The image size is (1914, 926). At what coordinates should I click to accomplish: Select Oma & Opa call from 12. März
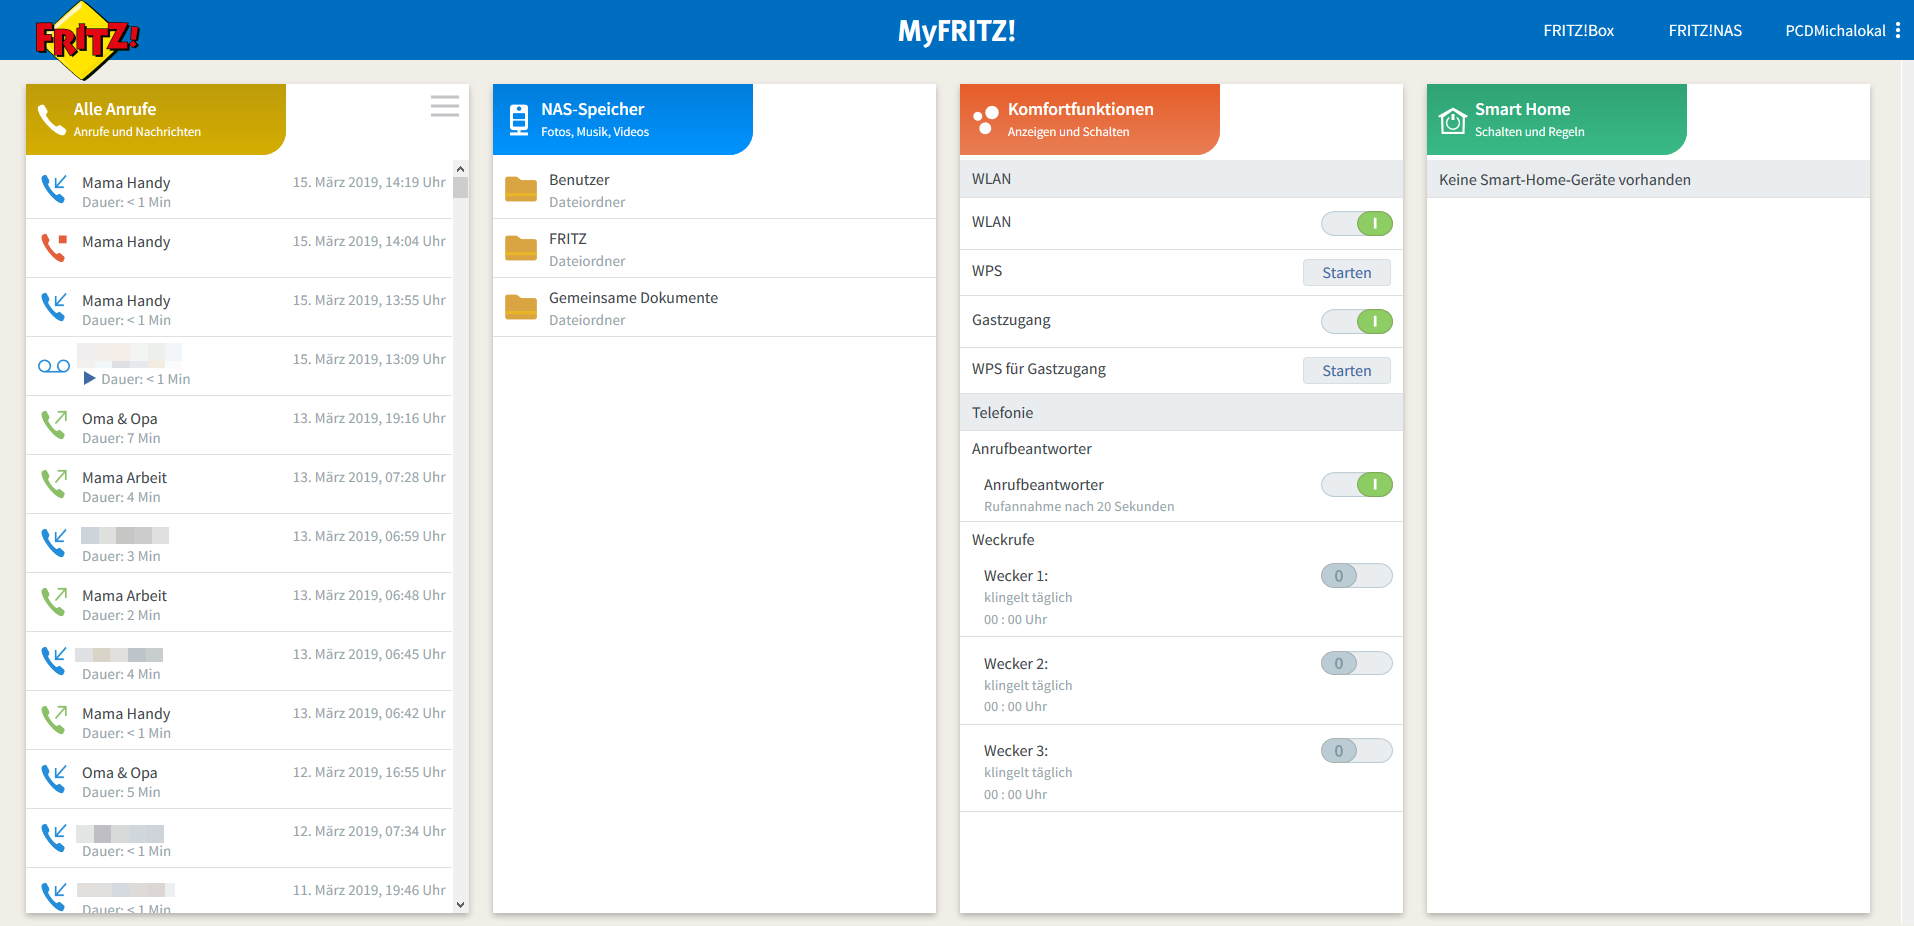click(x=240, y=779)
